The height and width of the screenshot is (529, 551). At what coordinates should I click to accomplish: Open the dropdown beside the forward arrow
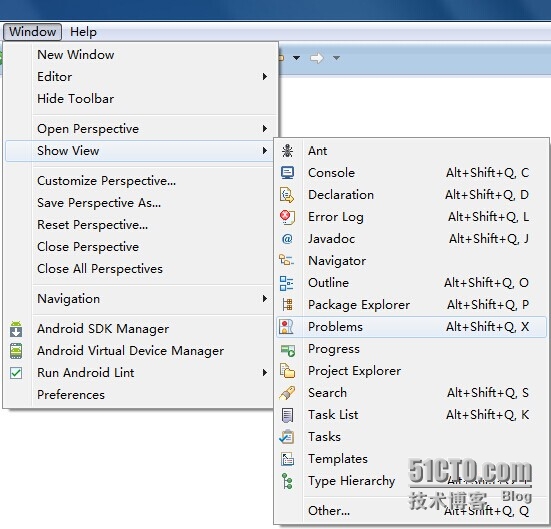[x=336, y=58]
